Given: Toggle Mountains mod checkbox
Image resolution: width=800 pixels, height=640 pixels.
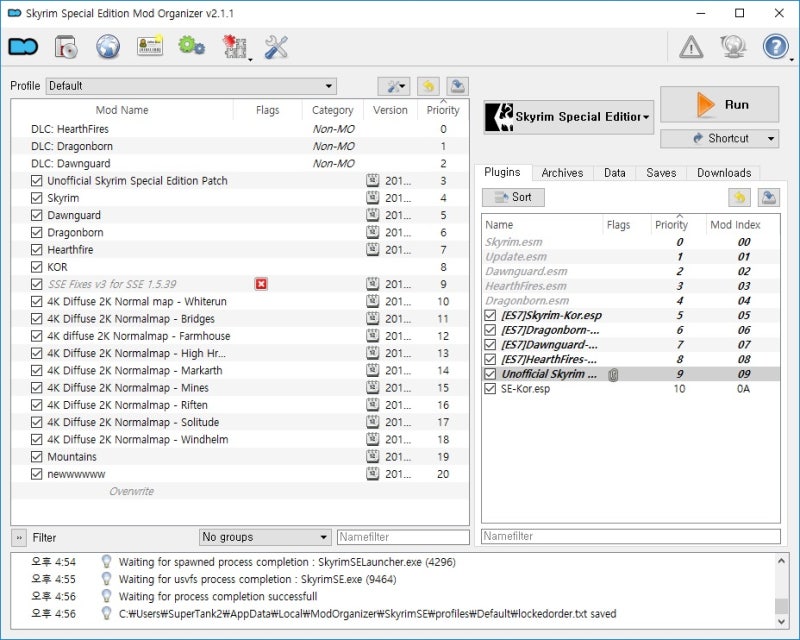Looking at the screenshot, I should coord(37,457).
